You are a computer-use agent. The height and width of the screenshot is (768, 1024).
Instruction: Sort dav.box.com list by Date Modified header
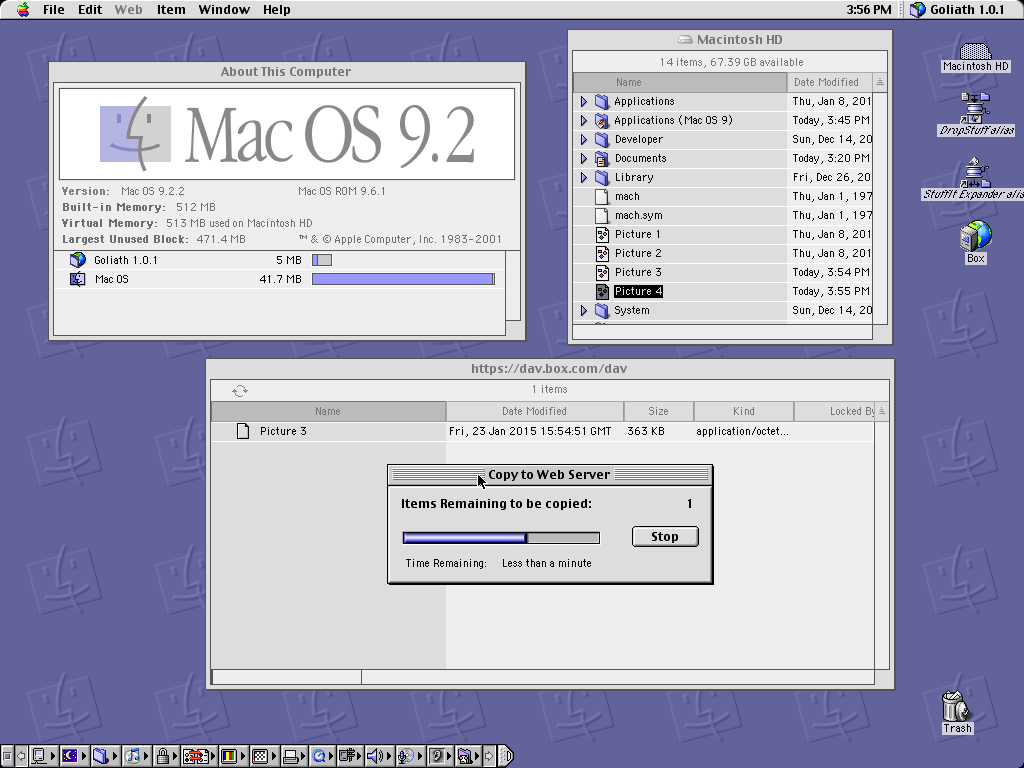(x=534, y=411)
